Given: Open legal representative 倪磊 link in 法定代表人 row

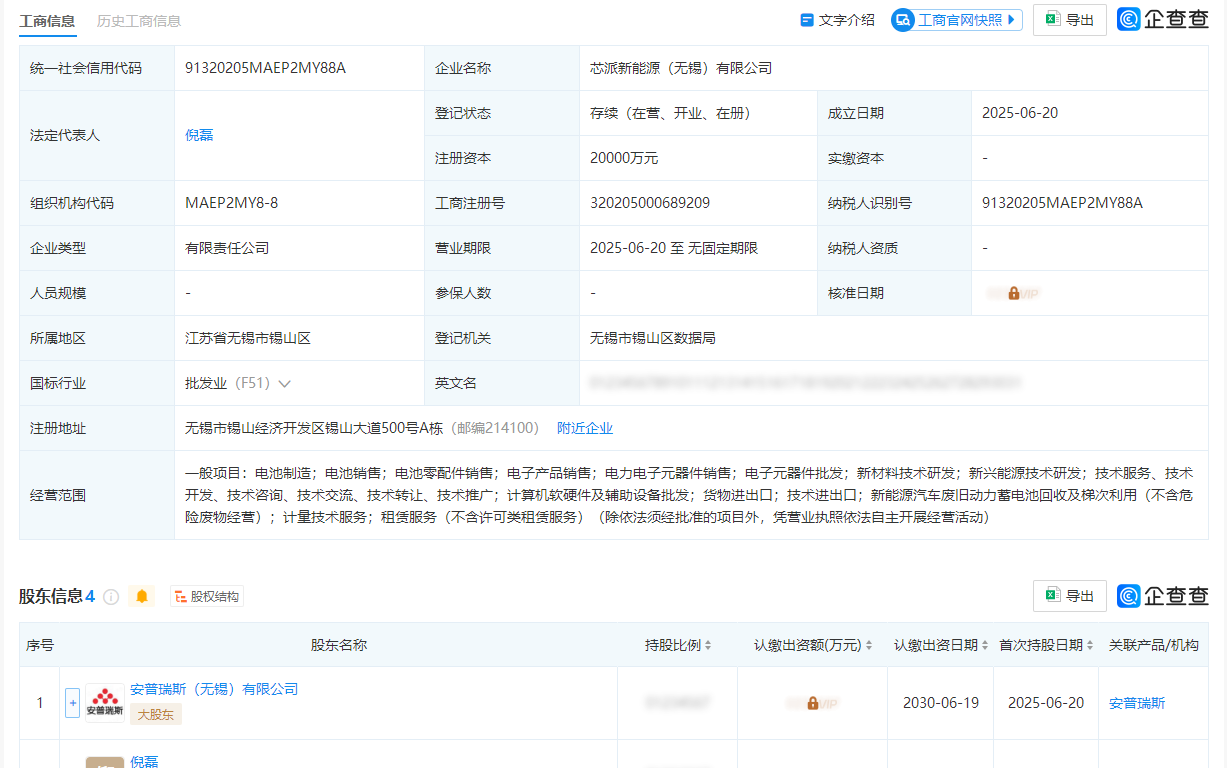Looking at the screenshot, I should (199, 135).
